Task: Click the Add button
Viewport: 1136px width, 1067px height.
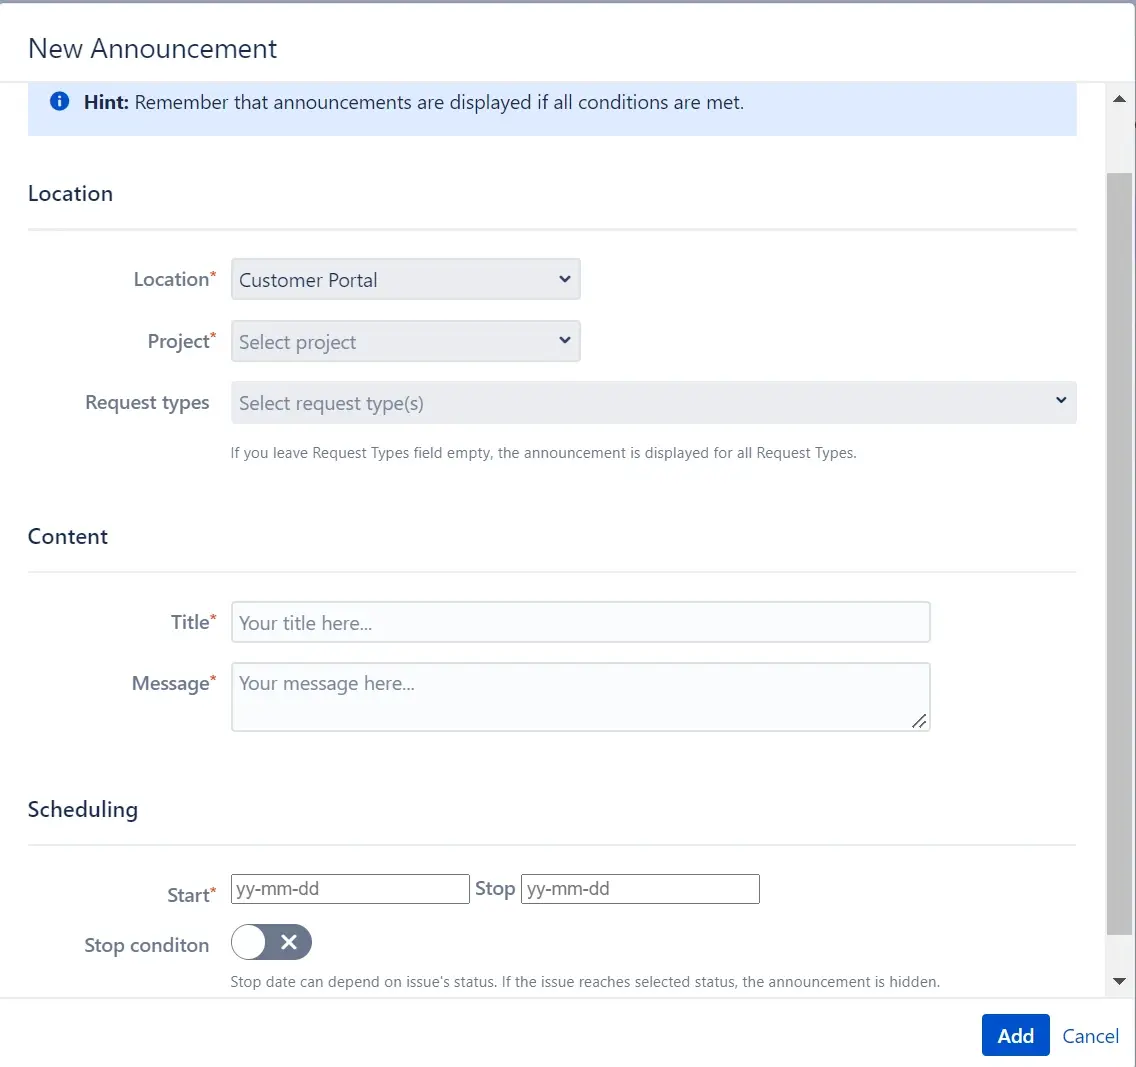Action: pos(1015,1035)
